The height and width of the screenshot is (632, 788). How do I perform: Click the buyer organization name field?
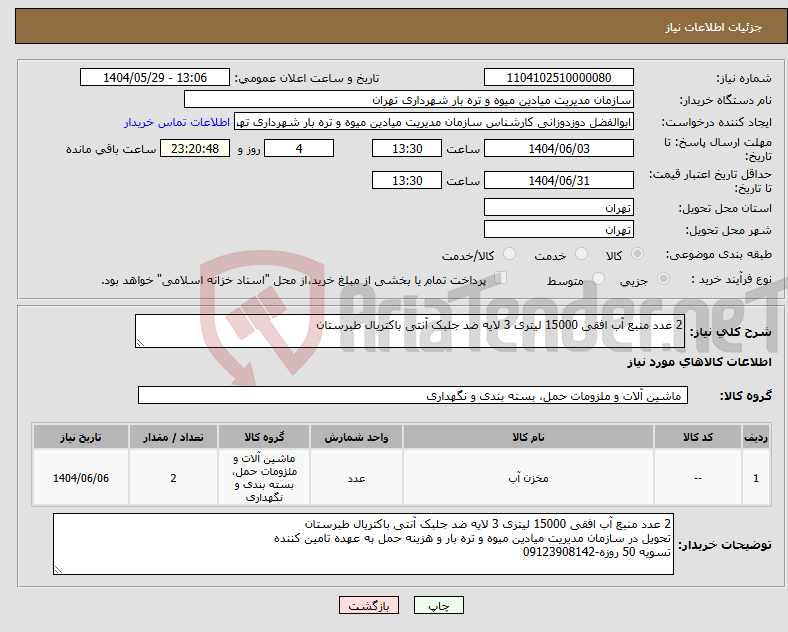409,99
